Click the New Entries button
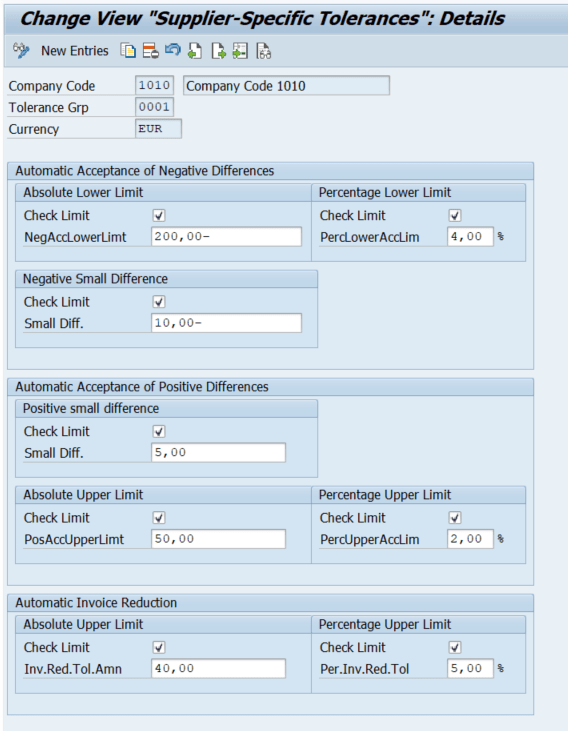This screenshot has height=731, width=568. [75, 51]
